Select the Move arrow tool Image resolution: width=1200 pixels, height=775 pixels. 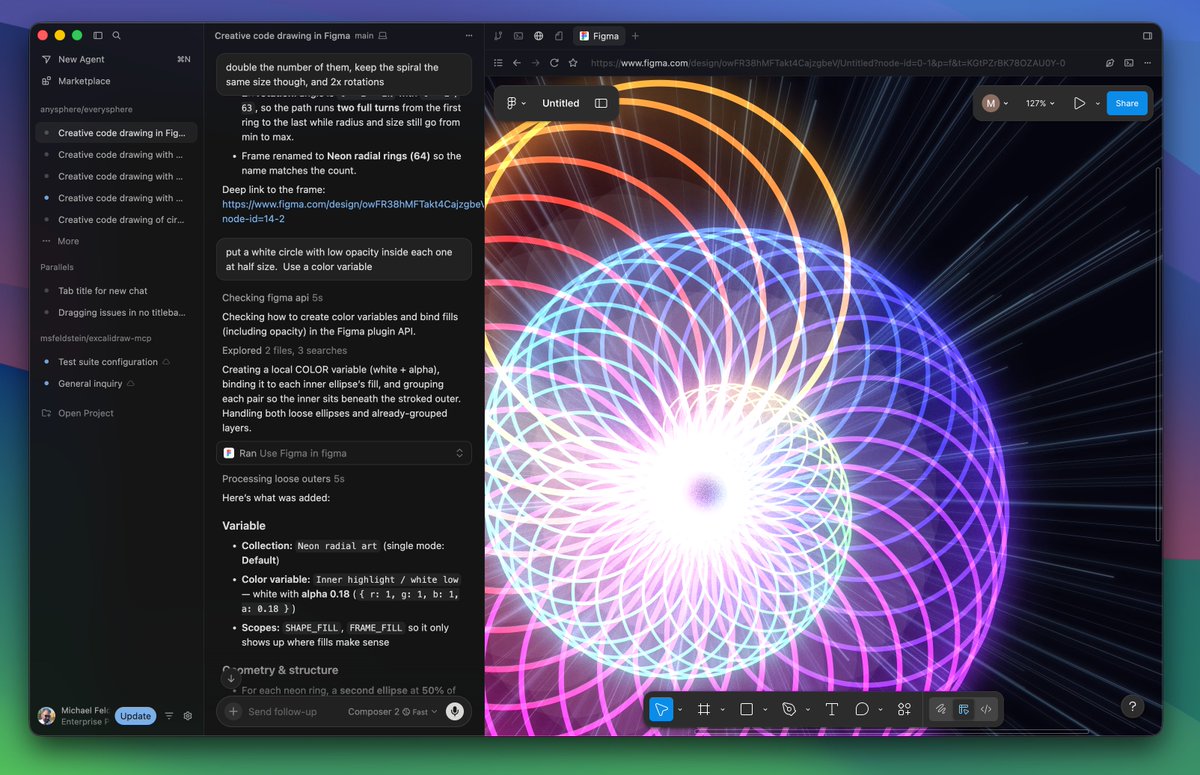661,709
